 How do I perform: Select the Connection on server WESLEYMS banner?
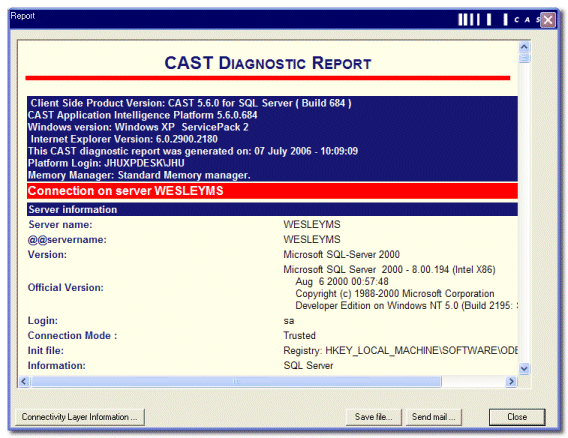tap(272, 191)
